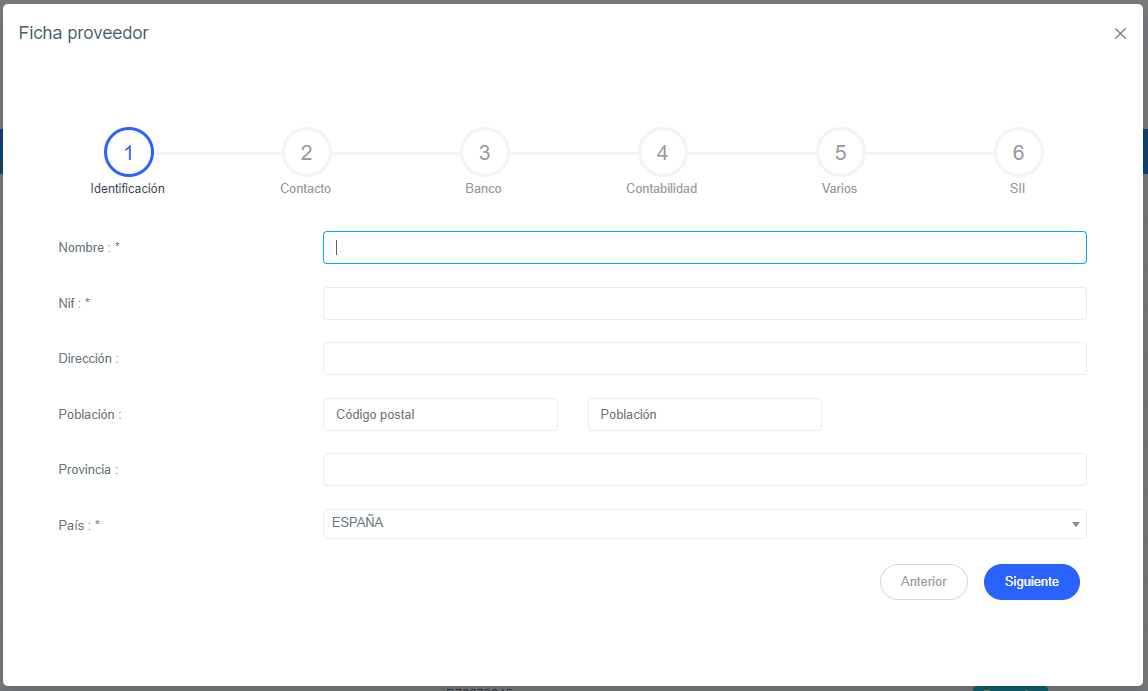Click the 'Ficha proveedor' dialog title
The height and width of the screenshot is (691, 1148).
click(x=84, y=33)
